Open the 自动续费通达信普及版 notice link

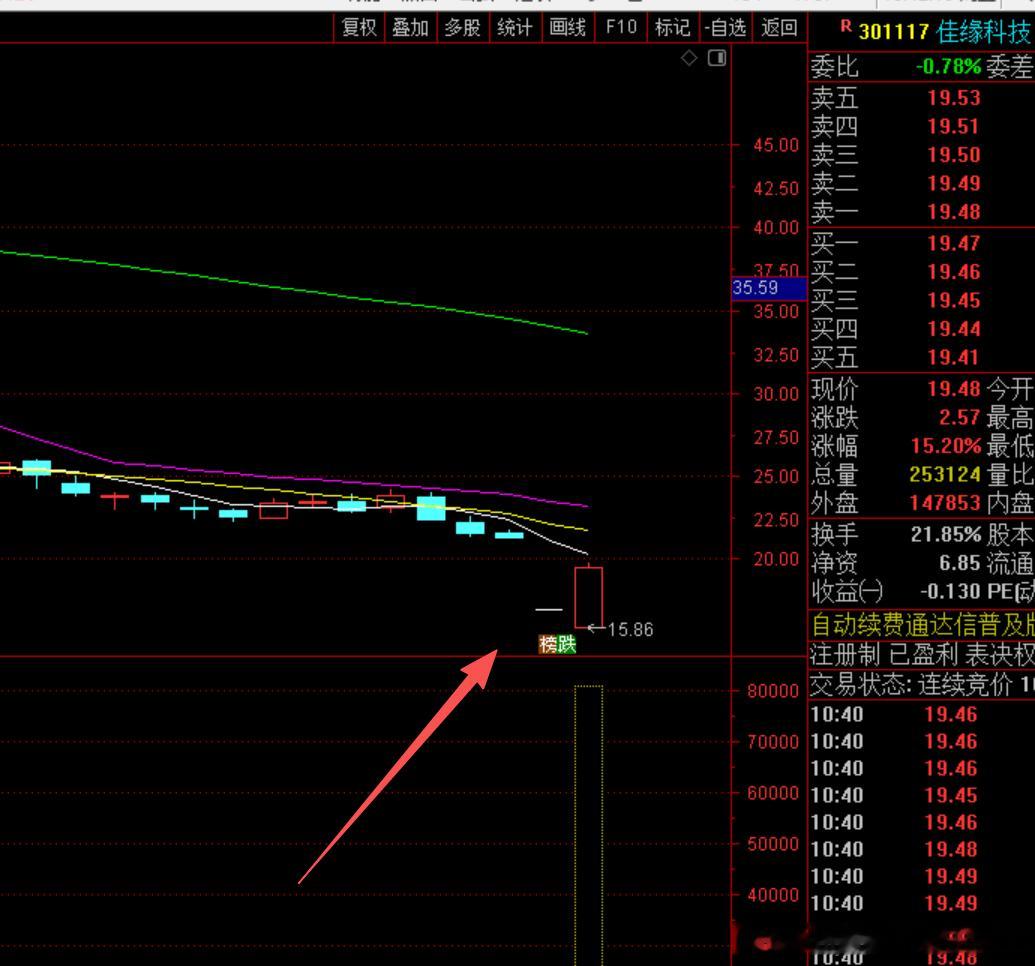(x=922, y=624)
